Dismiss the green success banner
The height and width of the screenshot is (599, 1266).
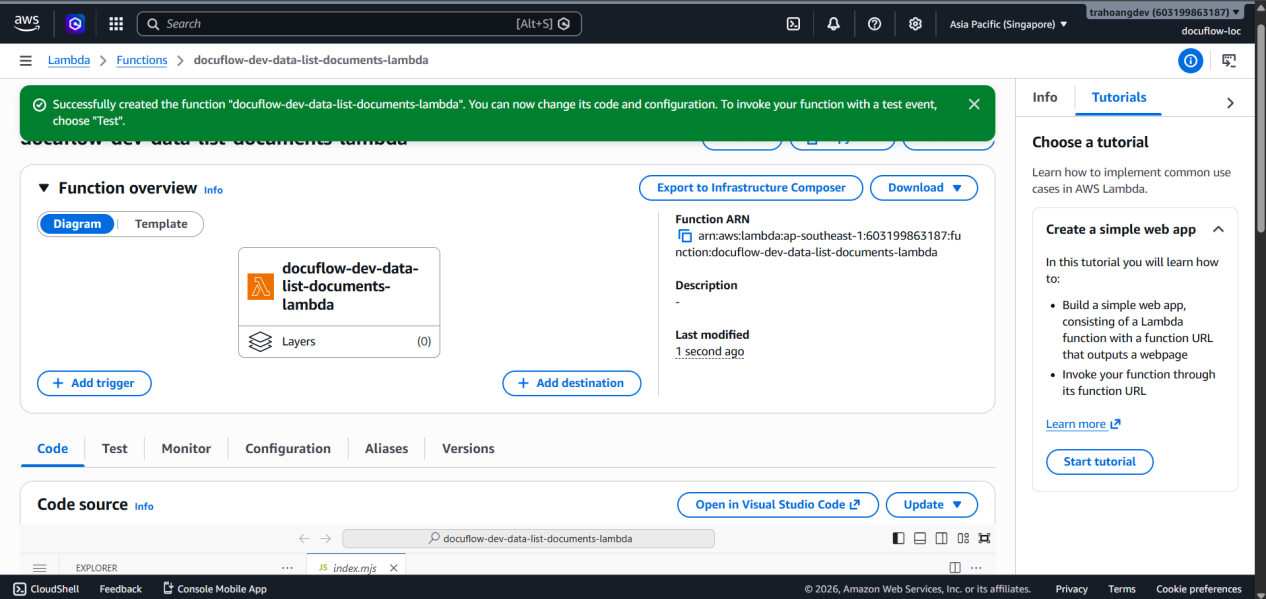click(x=974, y=104)
